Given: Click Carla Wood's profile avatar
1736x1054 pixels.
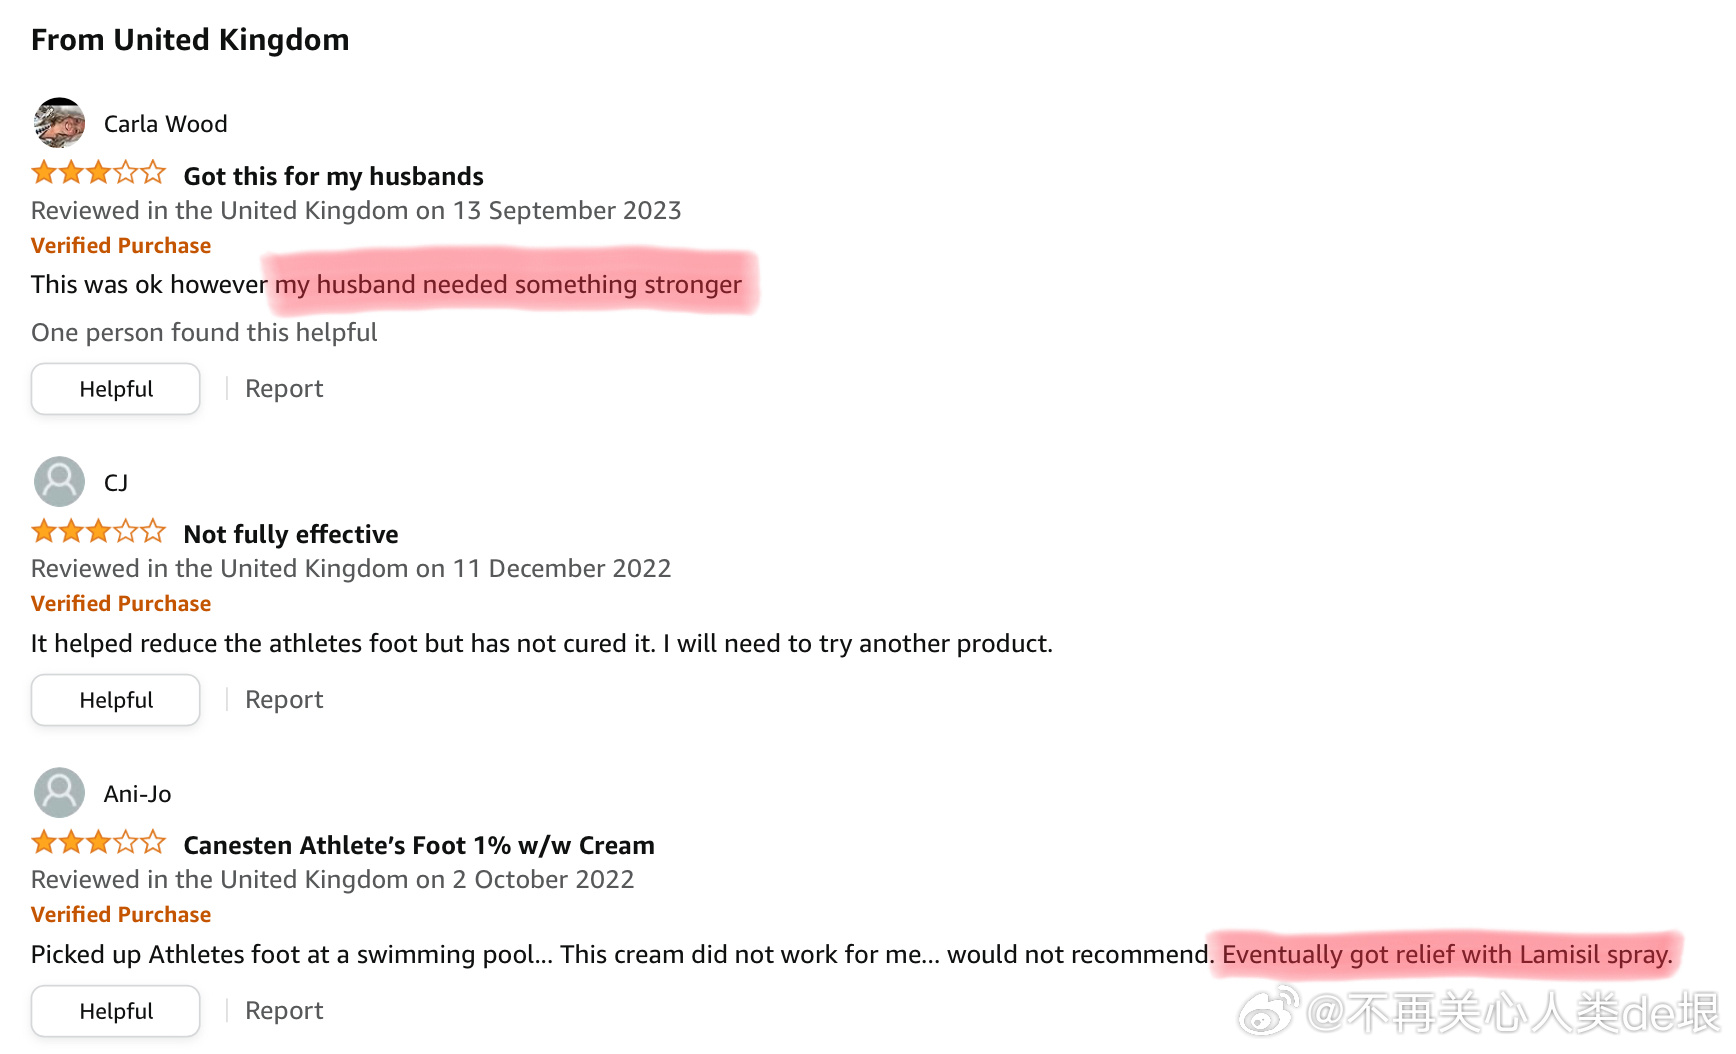Looking at the screenshot, I should point(59,123).
